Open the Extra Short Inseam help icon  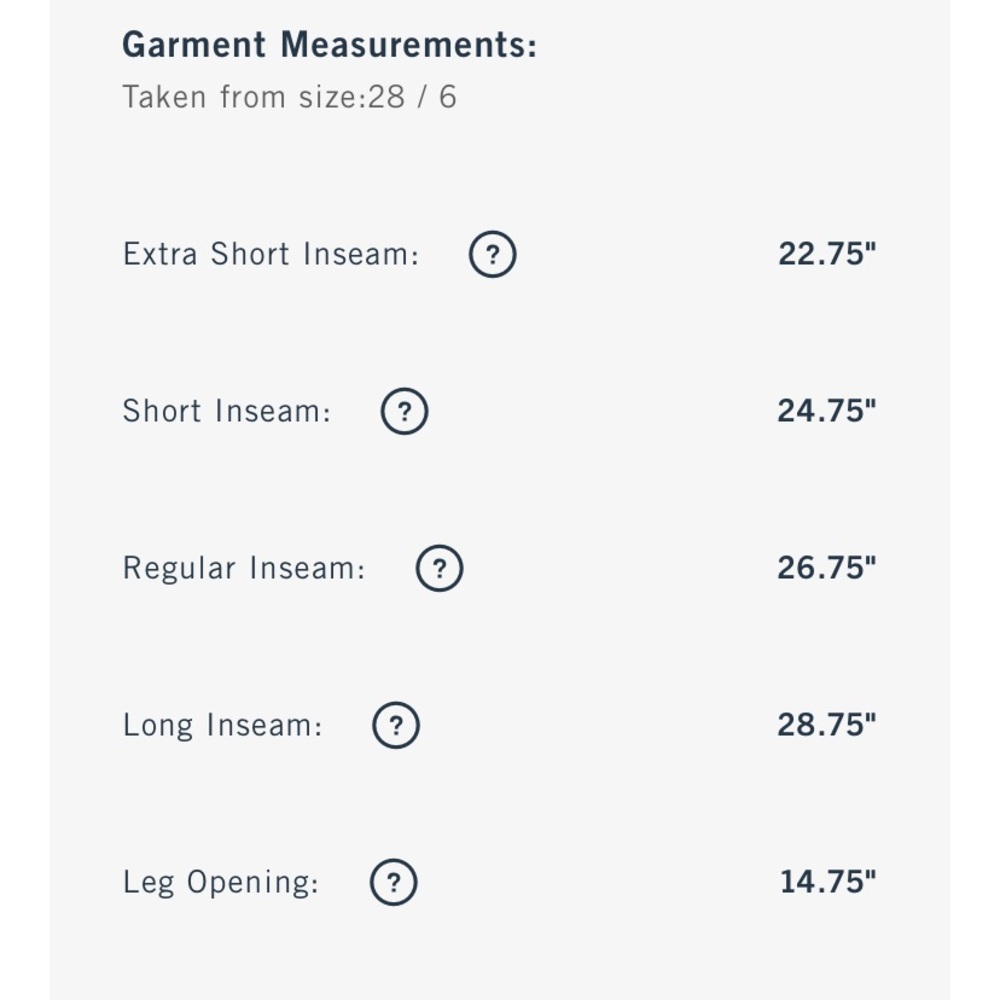tap(492, 254)
